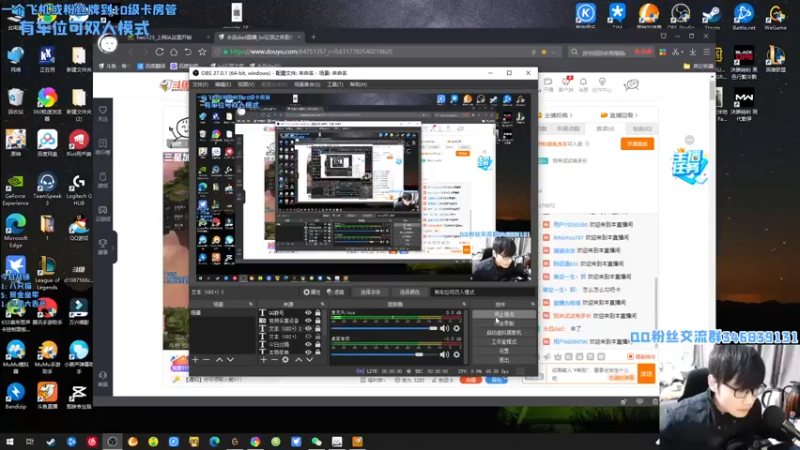Switch to the hao123 browser tab
The image size is (800, 450).
pyautogui.click(x=167, y=37)
